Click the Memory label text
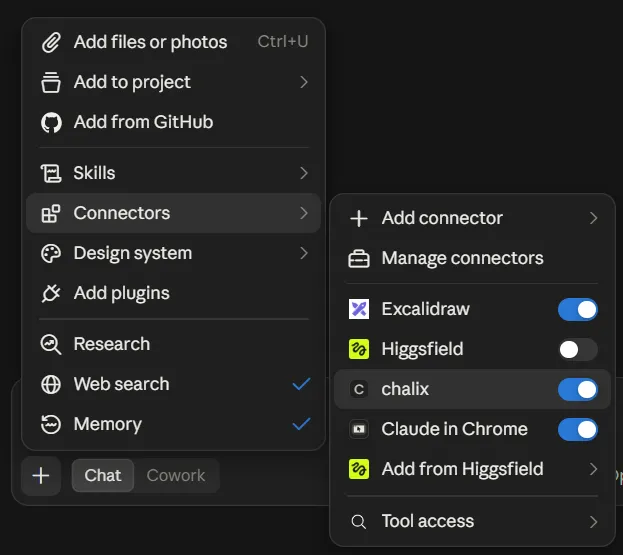This screenshot has width=623, height=555. coord(108,424)
